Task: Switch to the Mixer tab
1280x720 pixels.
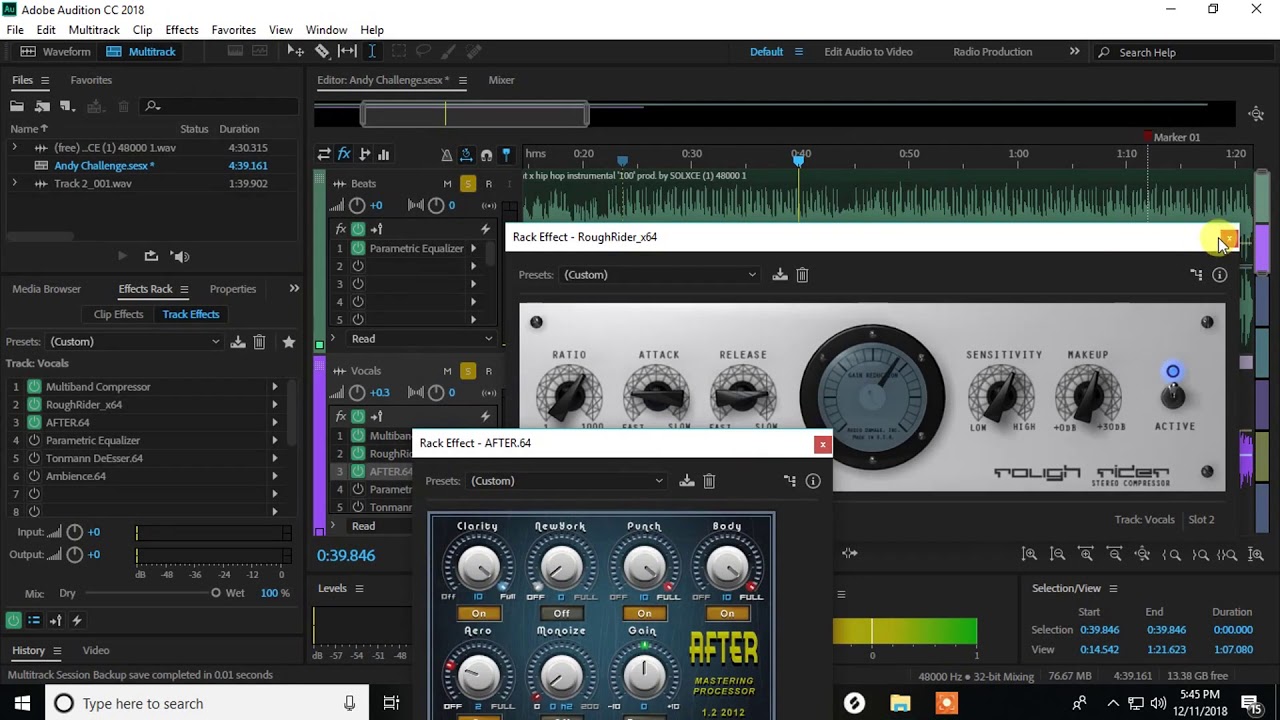Action: (501, 80)
